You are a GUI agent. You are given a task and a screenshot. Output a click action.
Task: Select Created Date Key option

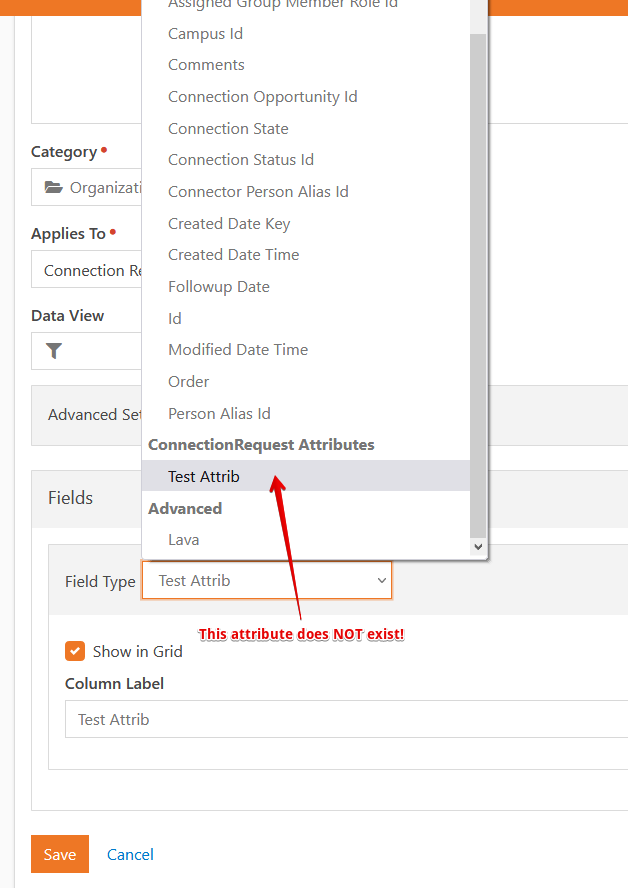(306, 224)
